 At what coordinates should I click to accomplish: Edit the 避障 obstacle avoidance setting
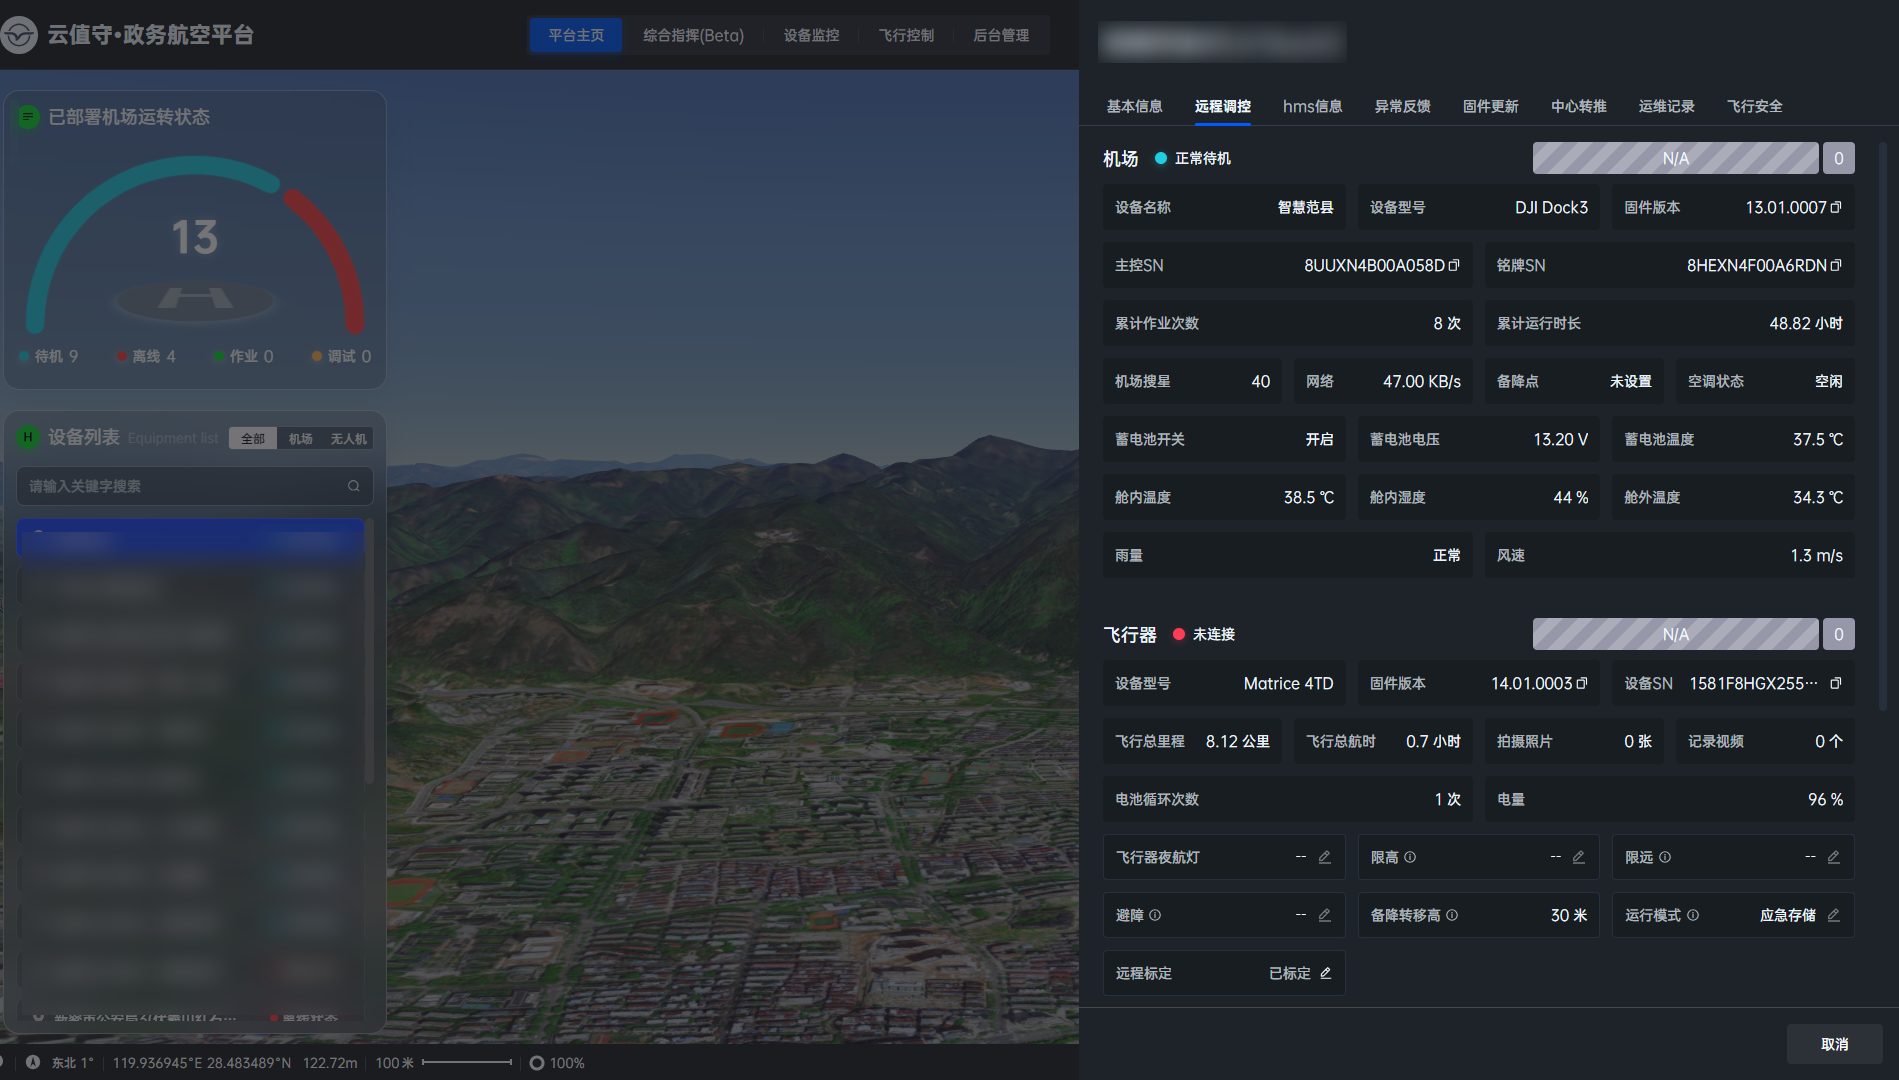pos(1325,916)
